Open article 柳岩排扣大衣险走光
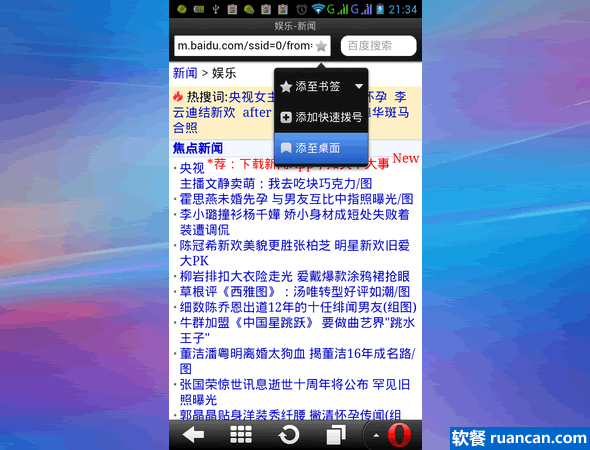Viewport: 590px width, 450px height. 294,277
